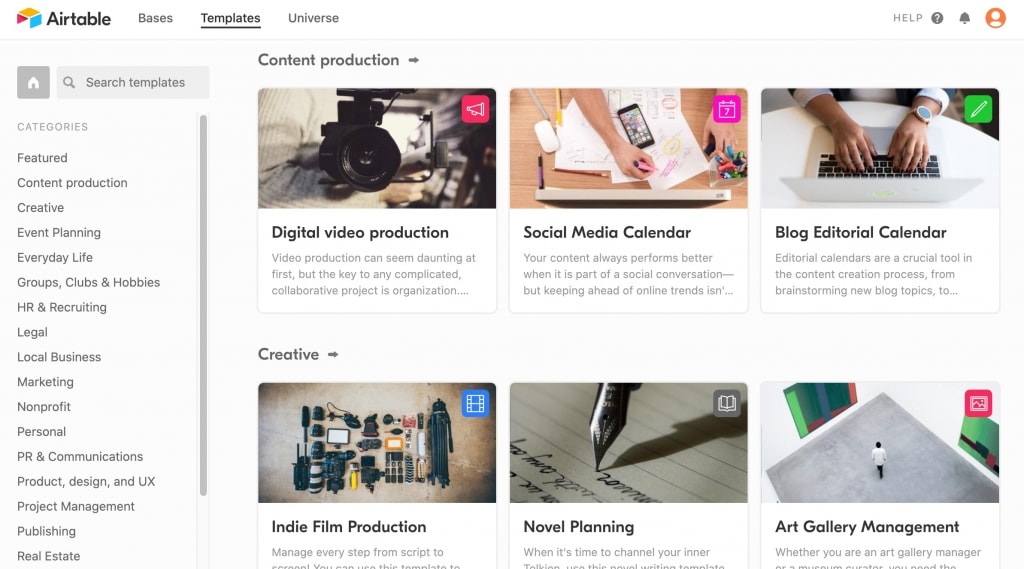Click 'Editorial calendars are a crucial tool' description
Screen dimensions: 1024x569
(873, 274)
